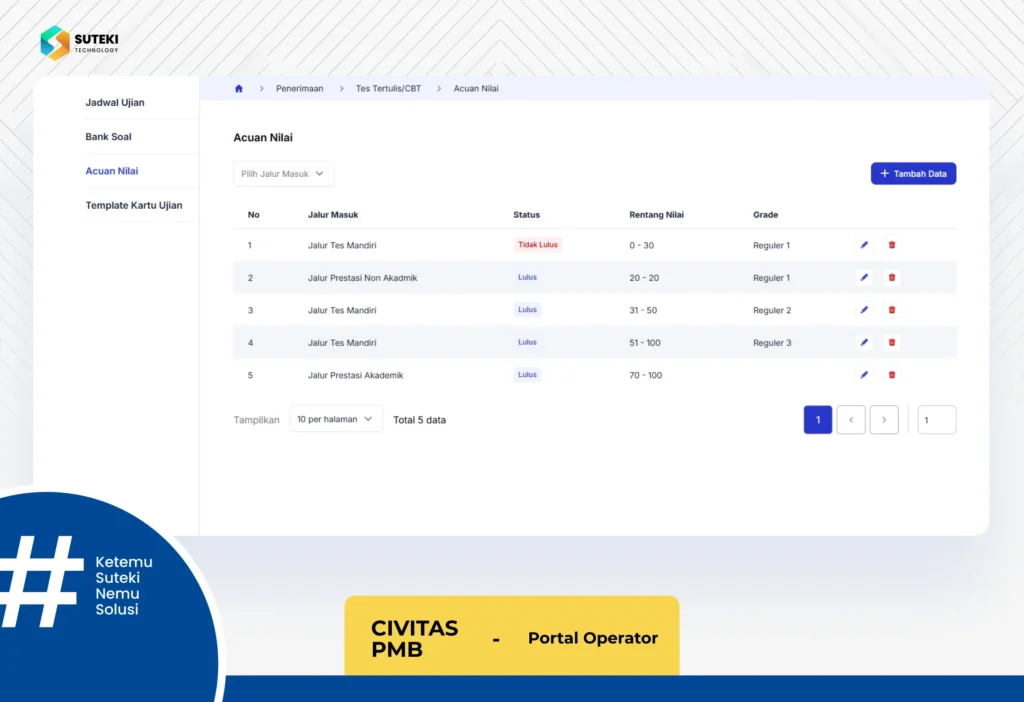Click Jalur Prestasi Akademik cell
Image resolution: width=1024 pixels, height=702 pixels.
355,375
